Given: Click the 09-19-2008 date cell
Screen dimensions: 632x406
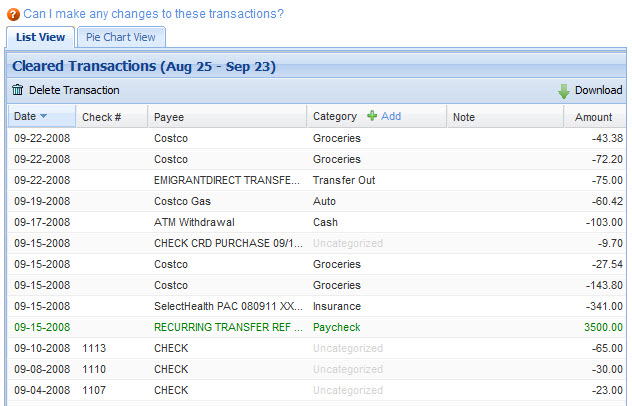Looking at the screenshot, I should (42, 201).
